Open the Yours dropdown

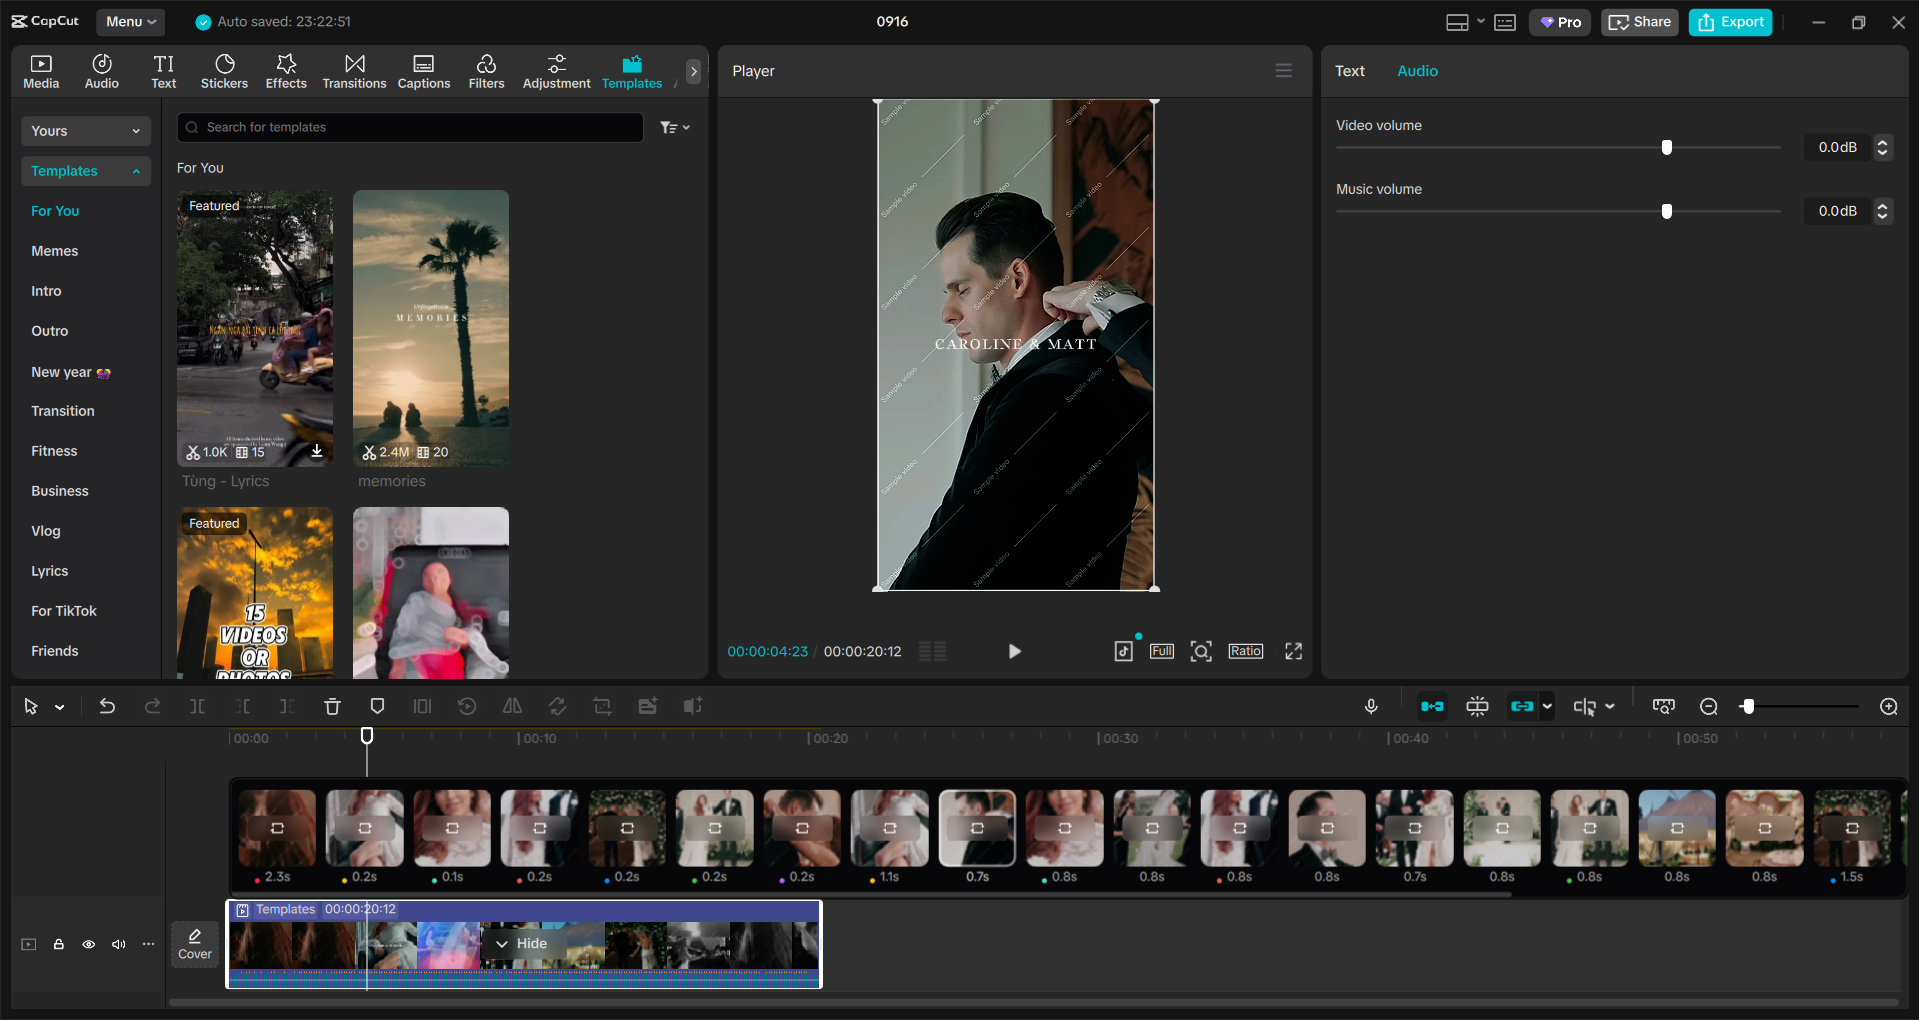[85, 131]
